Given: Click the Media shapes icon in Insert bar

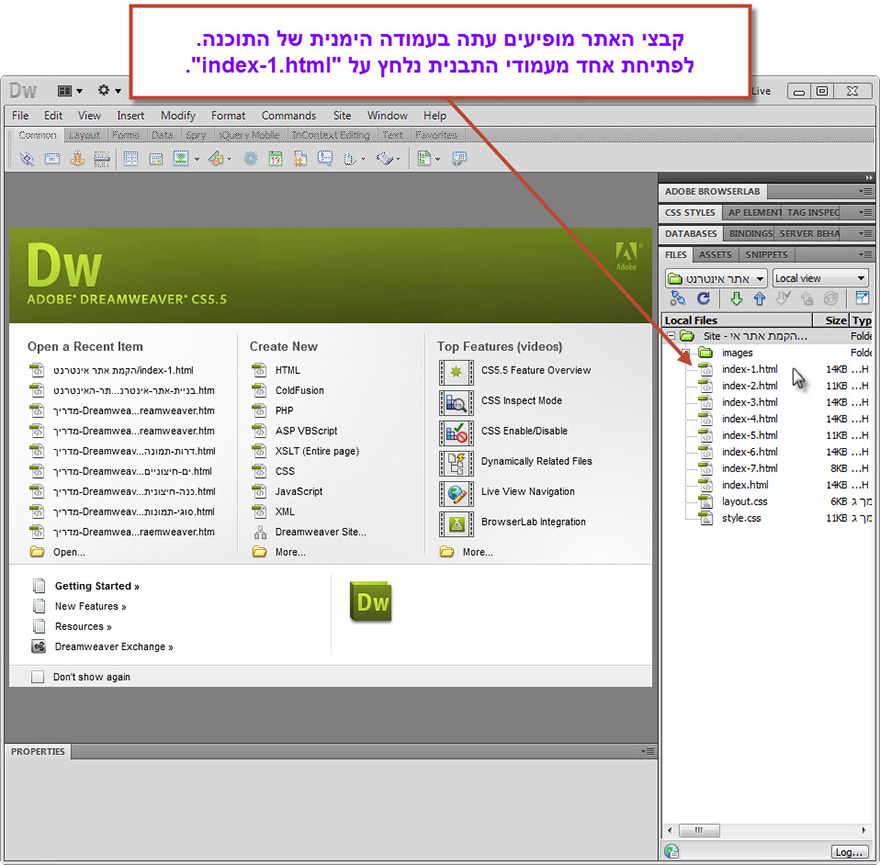Looking at the screenshot, I should tap(217, 159).
